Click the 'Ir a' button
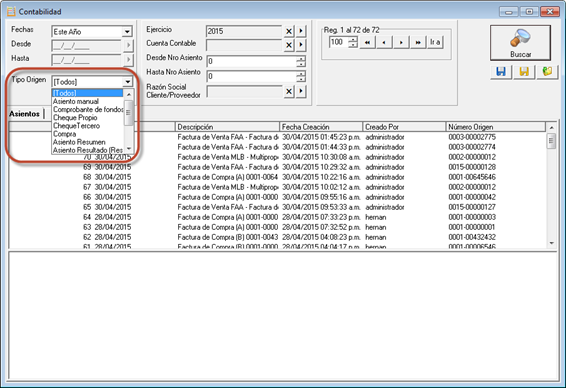The image size is (566, 388). (435, 43)
